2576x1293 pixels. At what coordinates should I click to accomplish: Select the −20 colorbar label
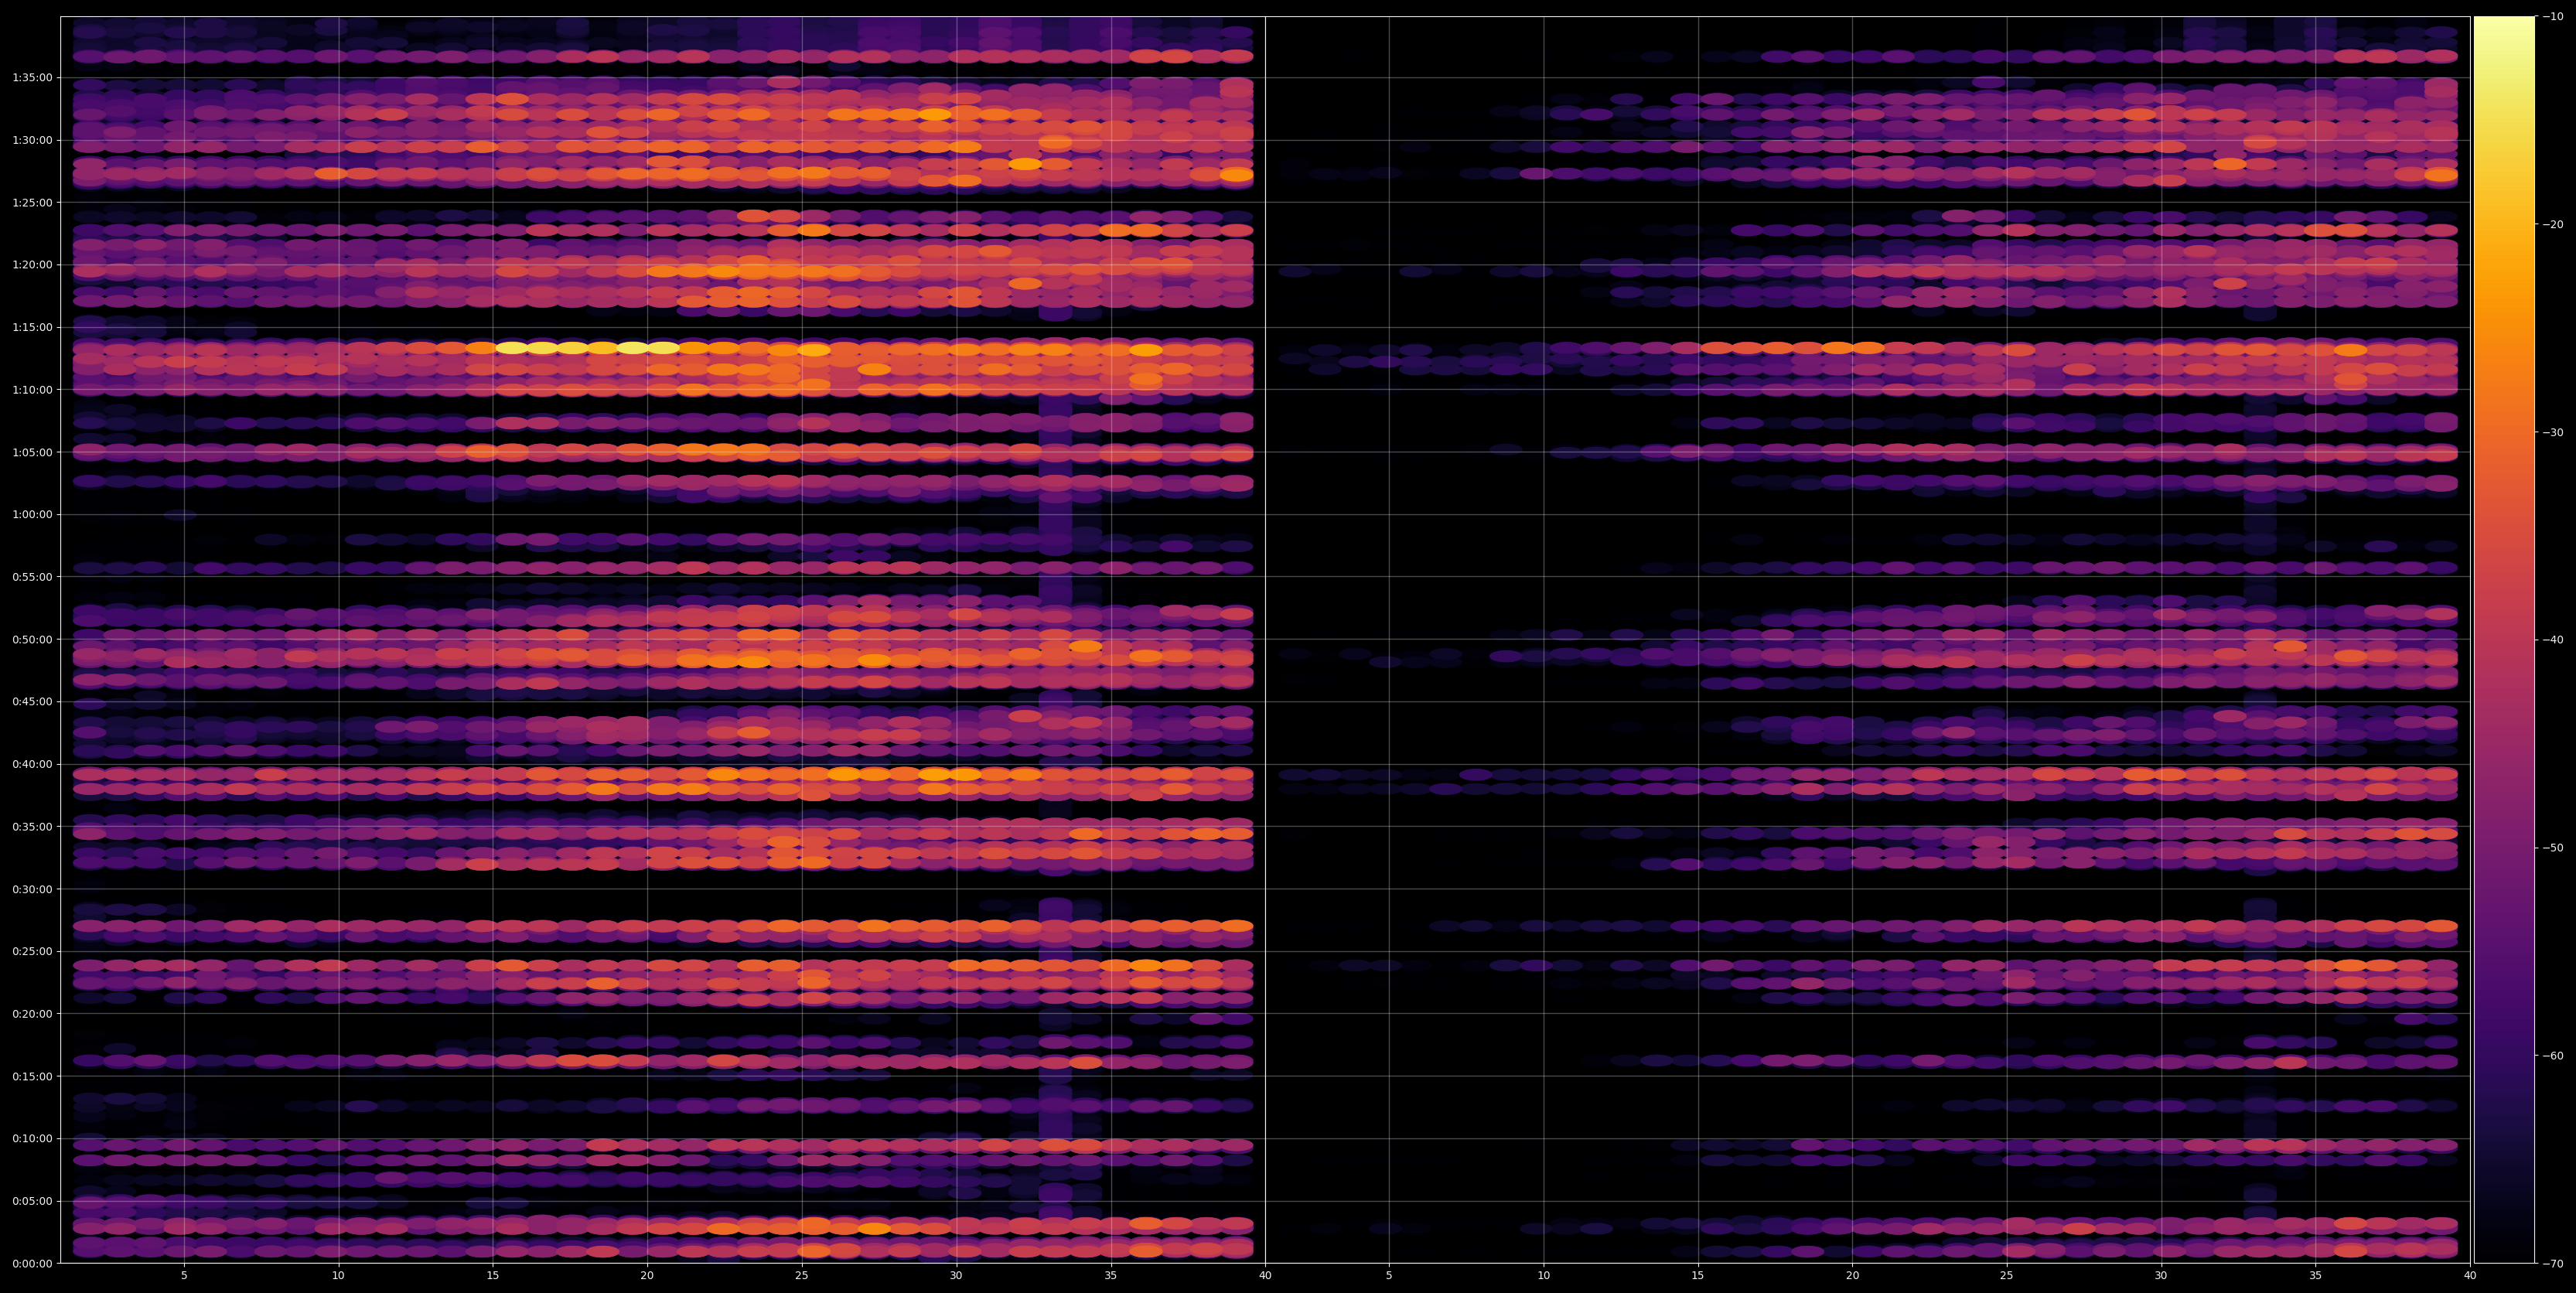coord(2553,224)
